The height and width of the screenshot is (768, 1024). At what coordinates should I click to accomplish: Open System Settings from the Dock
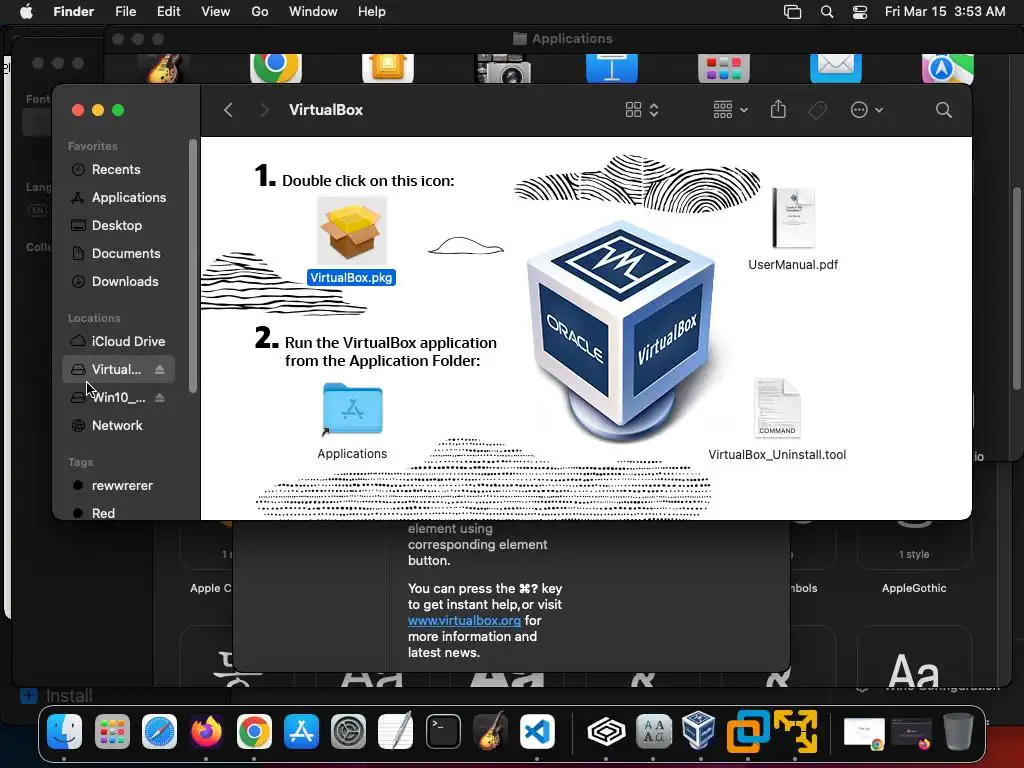(x=349, y=731)
